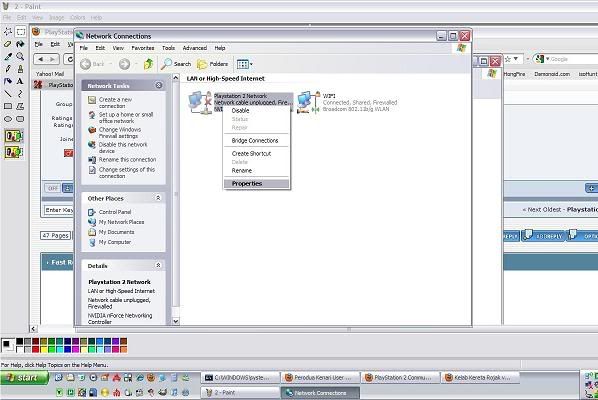Click the Internet Explorer quick launch icon
Screen dimensions: 598x400
coord(140,378)
